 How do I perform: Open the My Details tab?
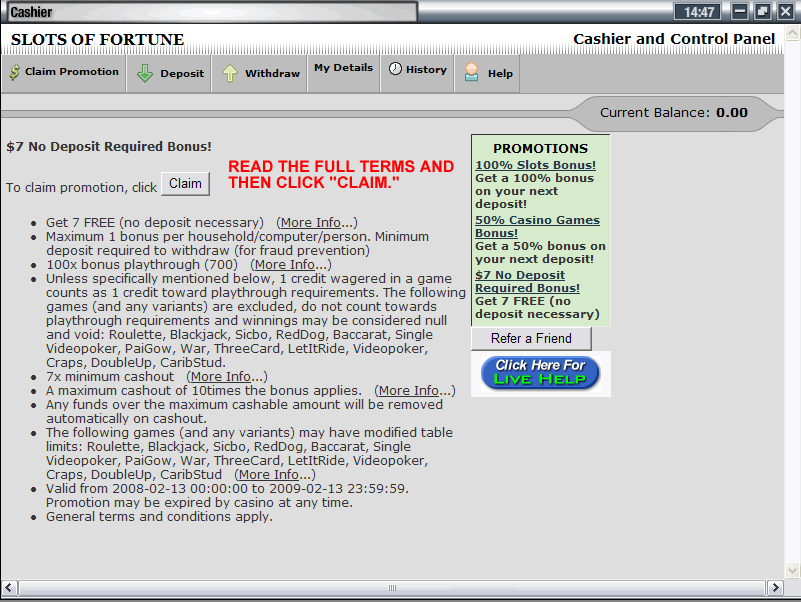pos(343,68)
